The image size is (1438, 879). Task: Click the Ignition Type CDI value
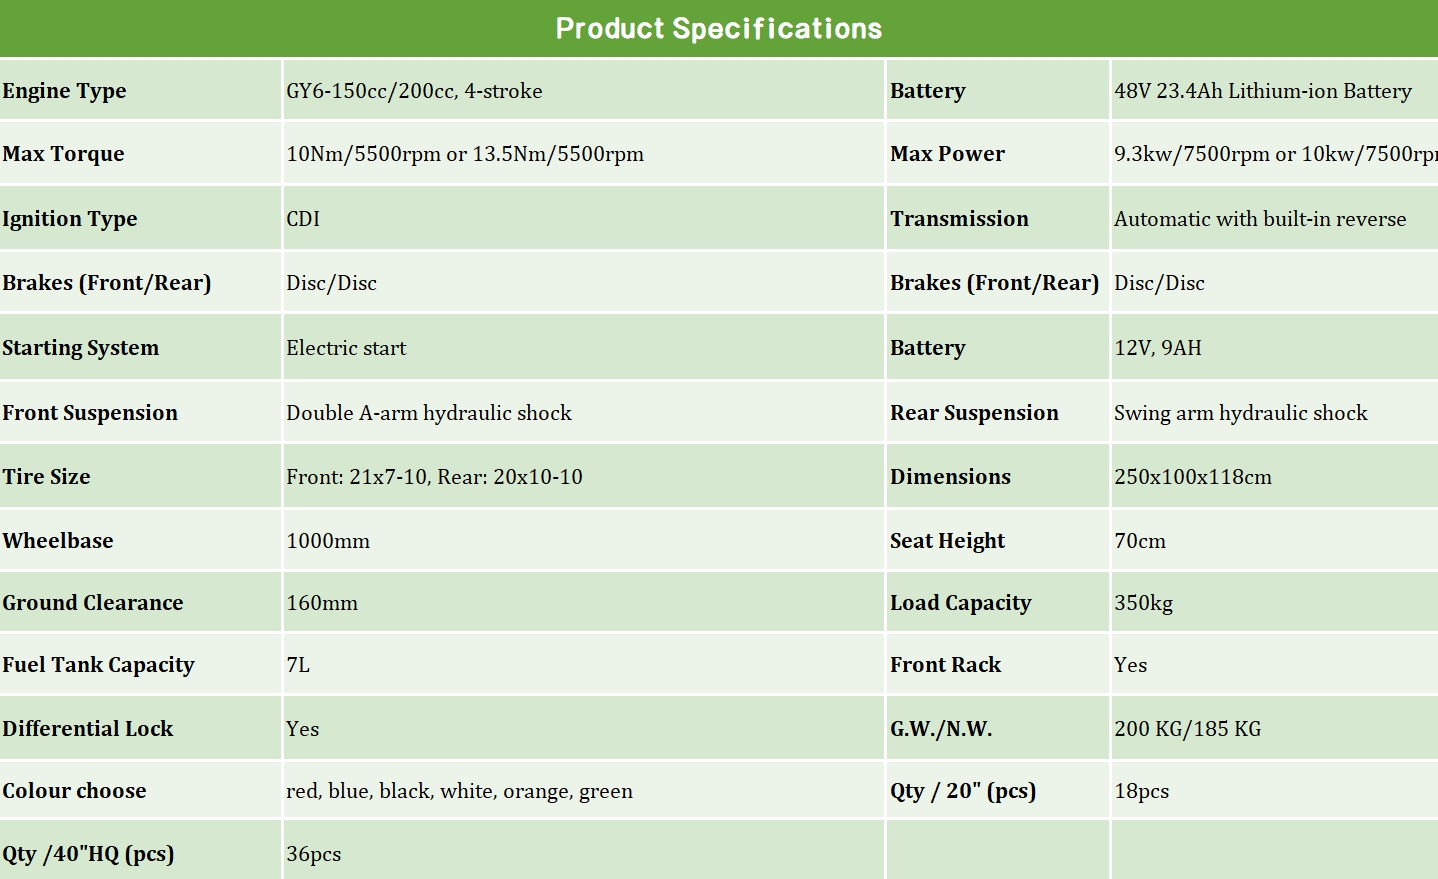303,219
